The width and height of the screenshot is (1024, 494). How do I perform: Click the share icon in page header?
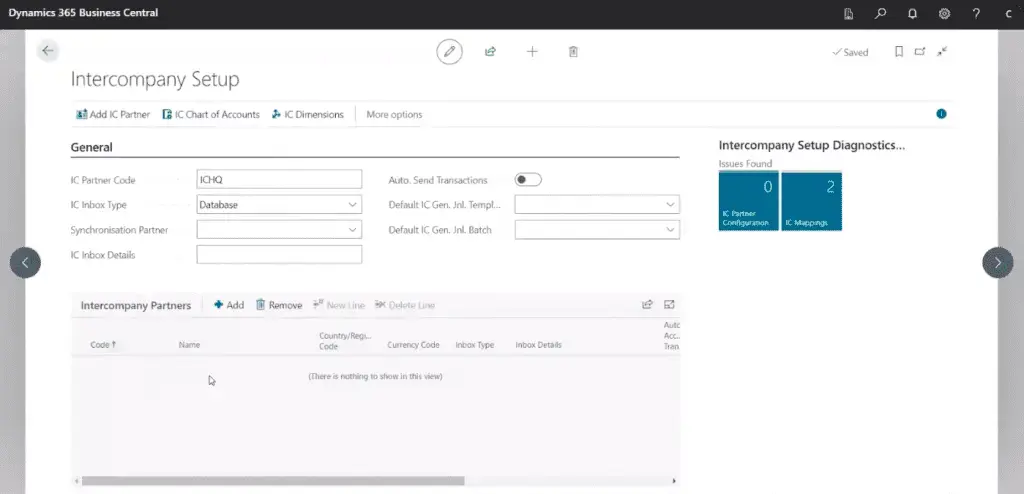[491, 51]
